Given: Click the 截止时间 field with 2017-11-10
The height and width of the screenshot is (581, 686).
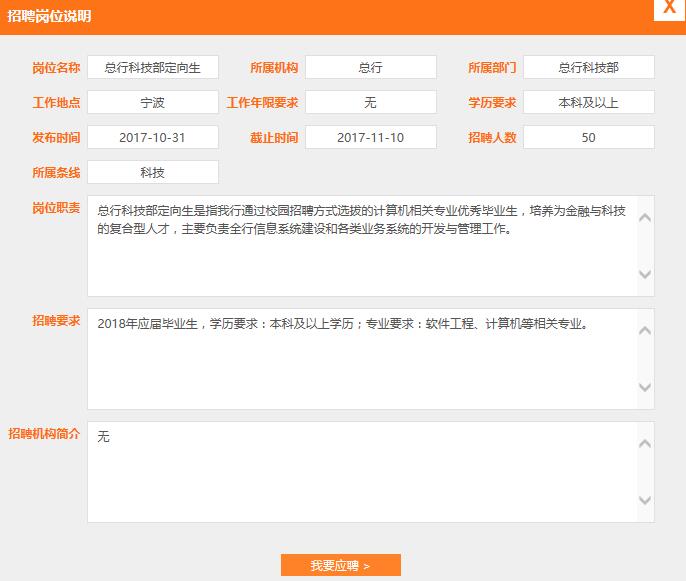Looking at the screenshot, I should click(371, 137).
